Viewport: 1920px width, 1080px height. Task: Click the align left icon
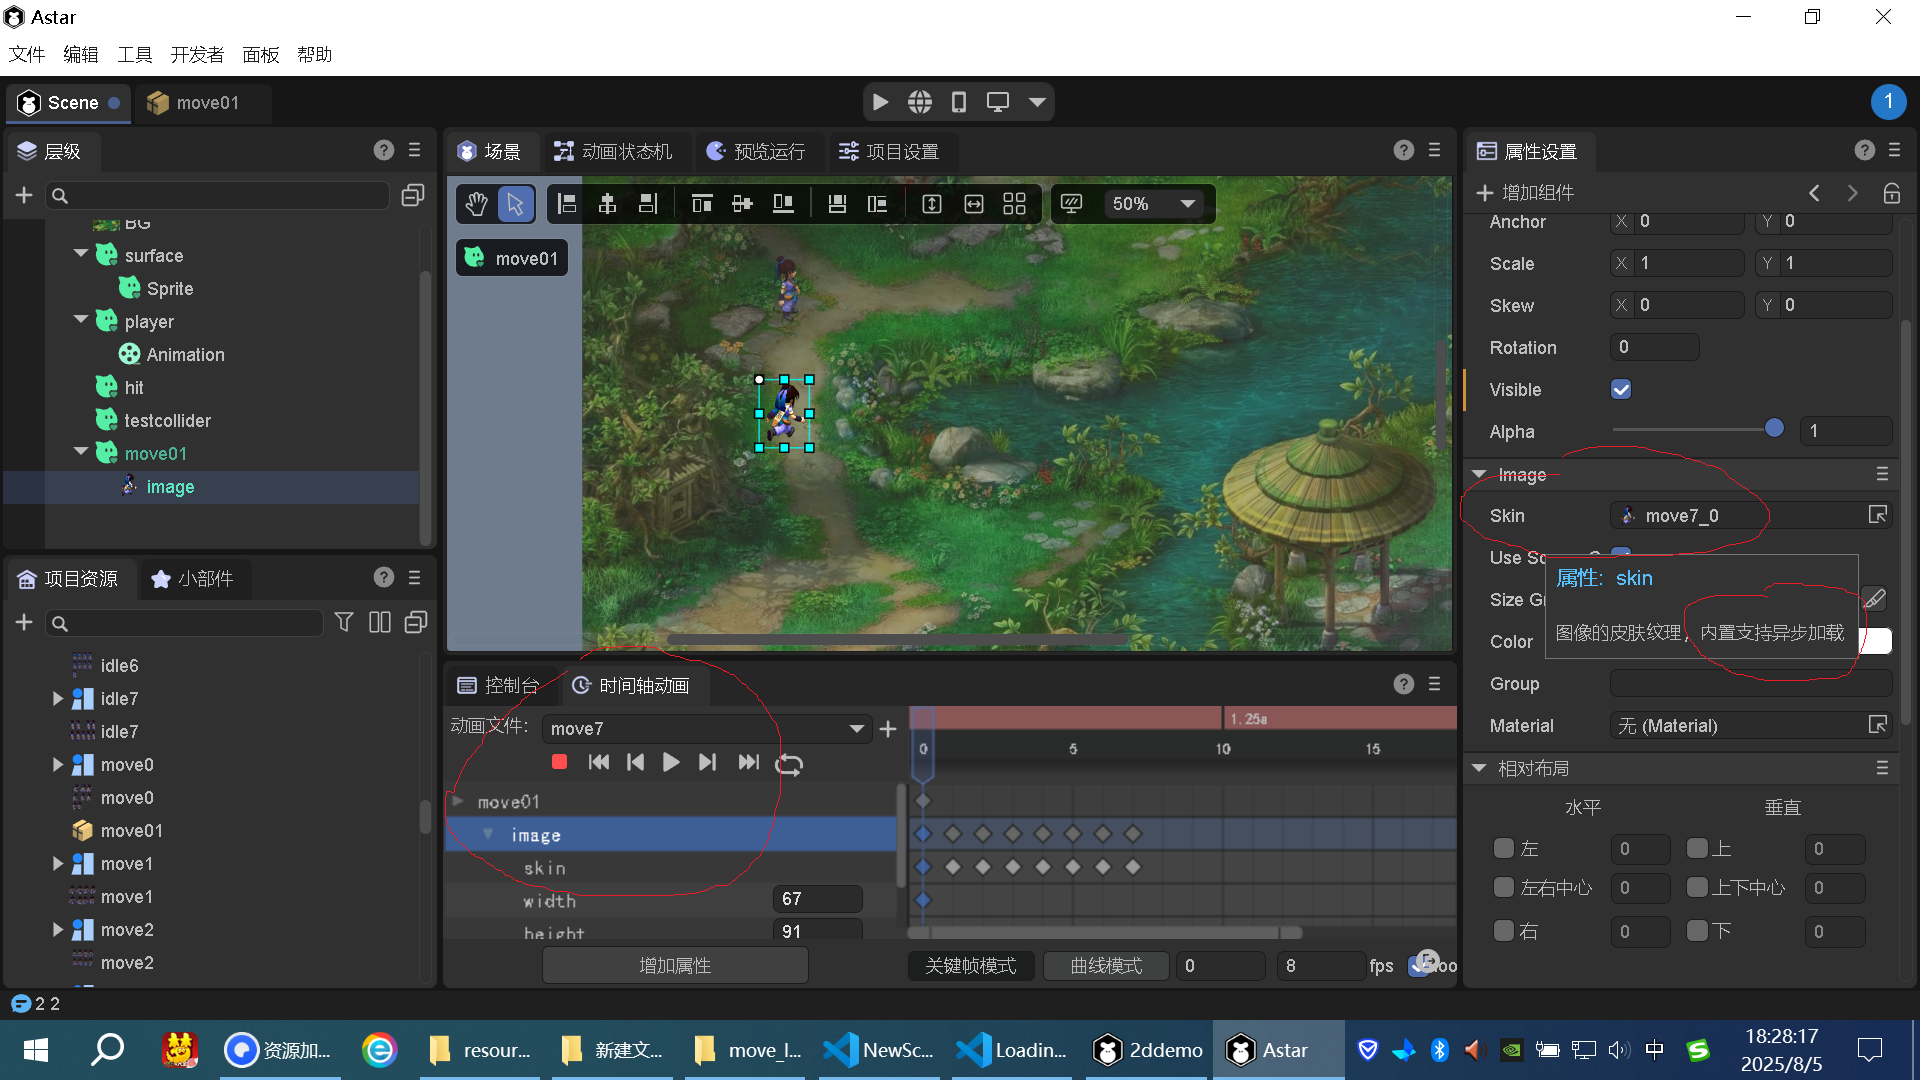pyautogui.click(x=567, y=204)
